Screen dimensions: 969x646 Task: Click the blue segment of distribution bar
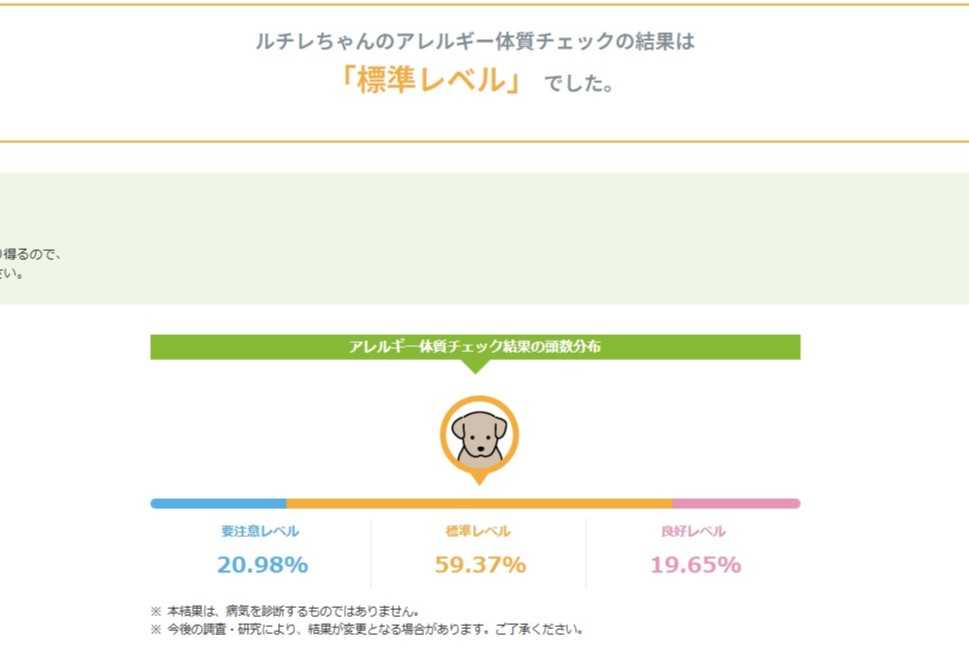pos(218,504)
